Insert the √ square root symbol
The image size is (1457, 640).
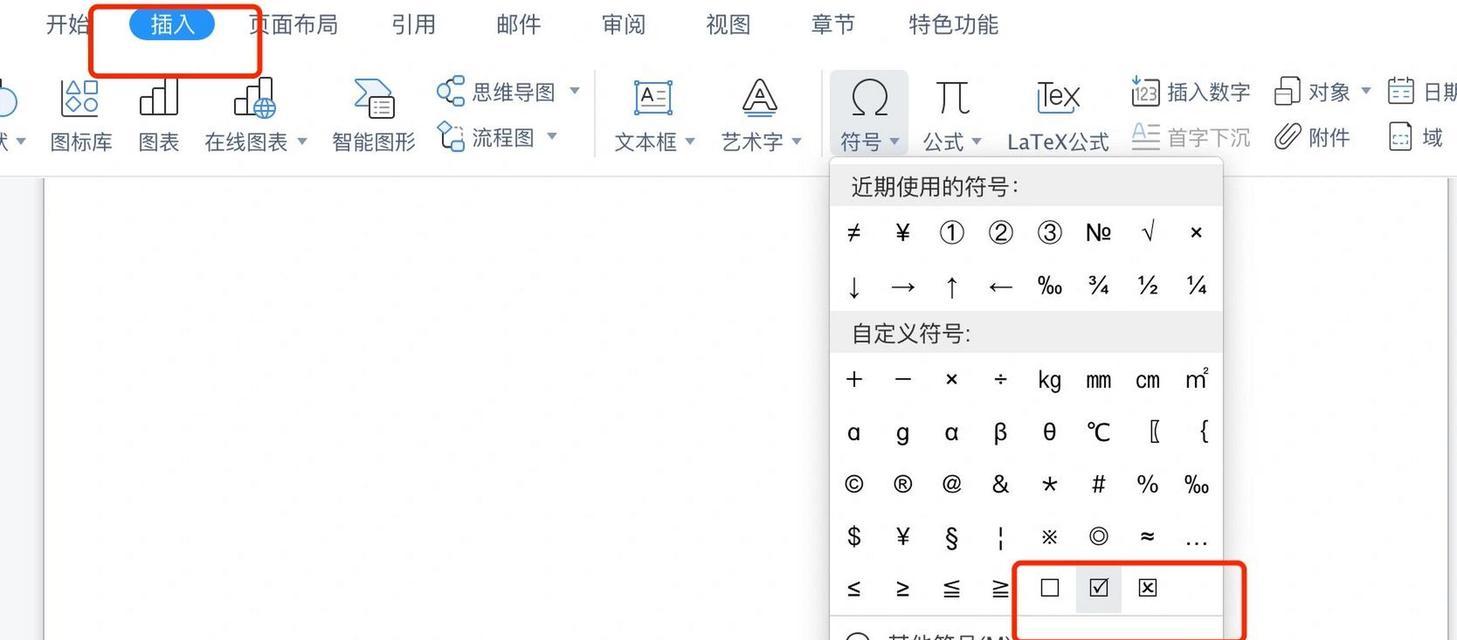click(x=1147, y=233)
